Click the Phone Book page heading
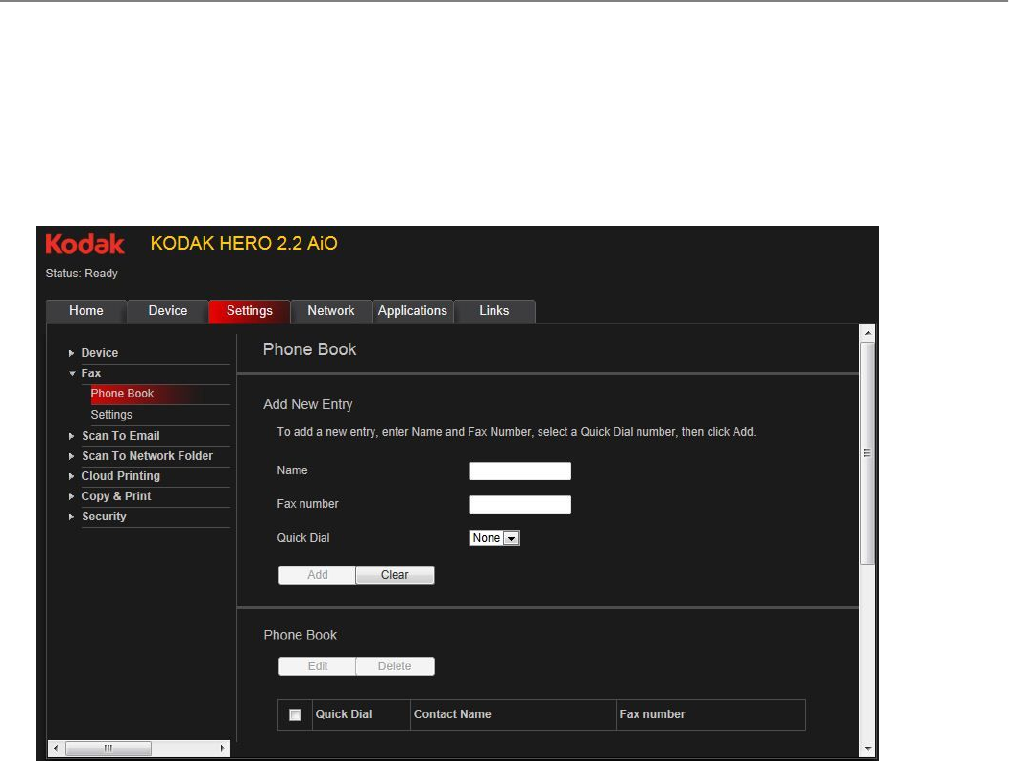Image resolution: width=1009 pixels, height=761 pixels. click(310, 349)
